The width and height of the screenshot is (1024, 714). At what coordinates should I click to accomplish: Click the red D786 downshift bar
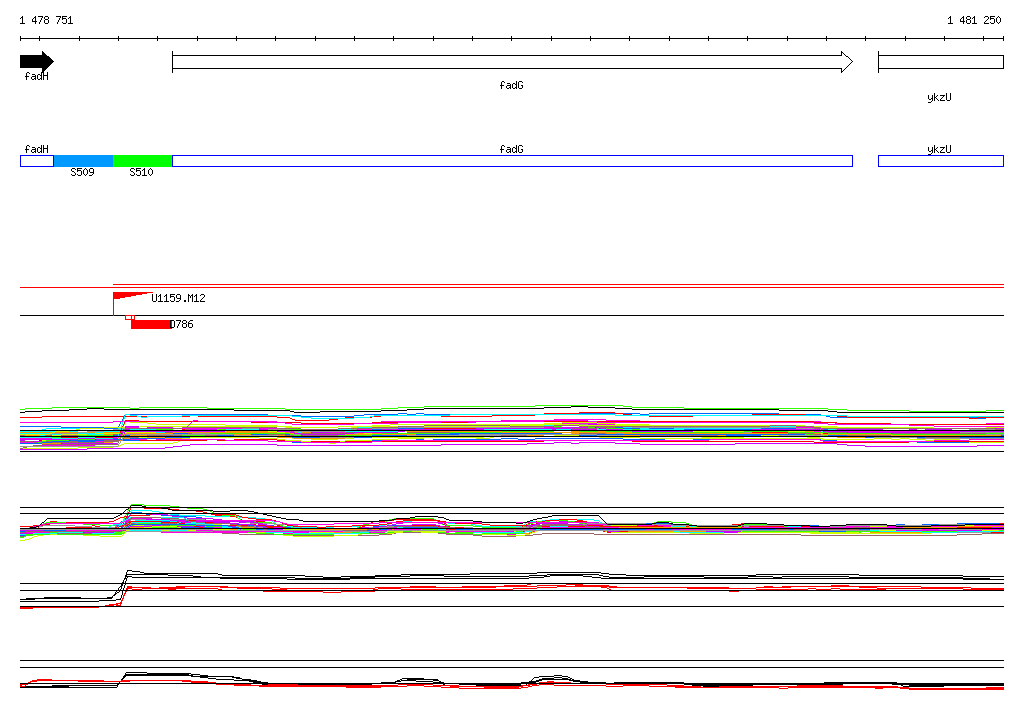(x=150, y=324)
